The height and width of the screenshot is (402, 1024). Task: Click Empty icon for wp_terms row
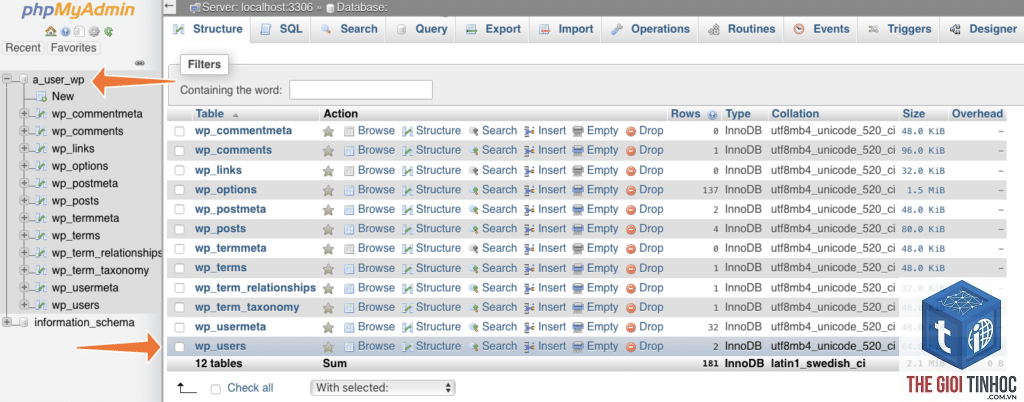click(578, 268)
